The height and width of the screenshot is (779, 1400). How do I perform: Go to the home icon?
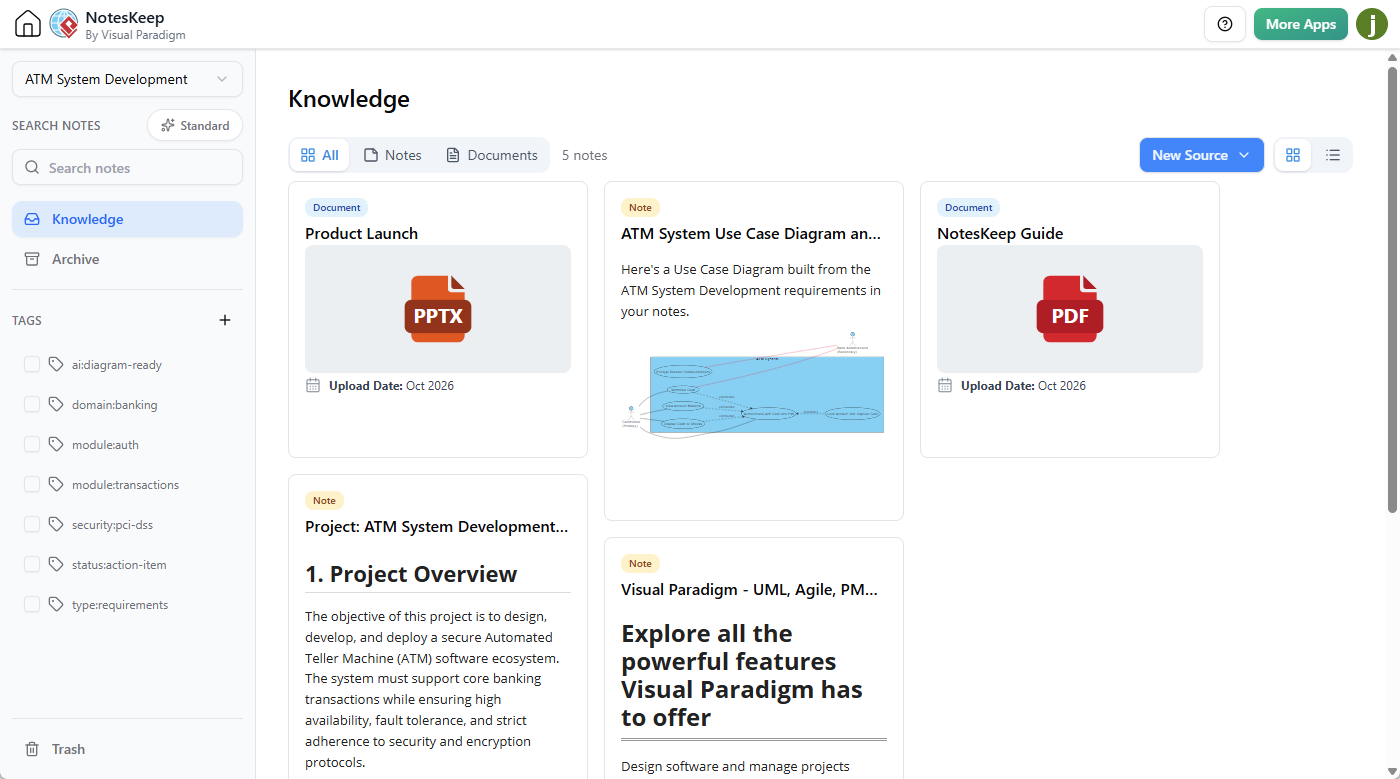28,24
